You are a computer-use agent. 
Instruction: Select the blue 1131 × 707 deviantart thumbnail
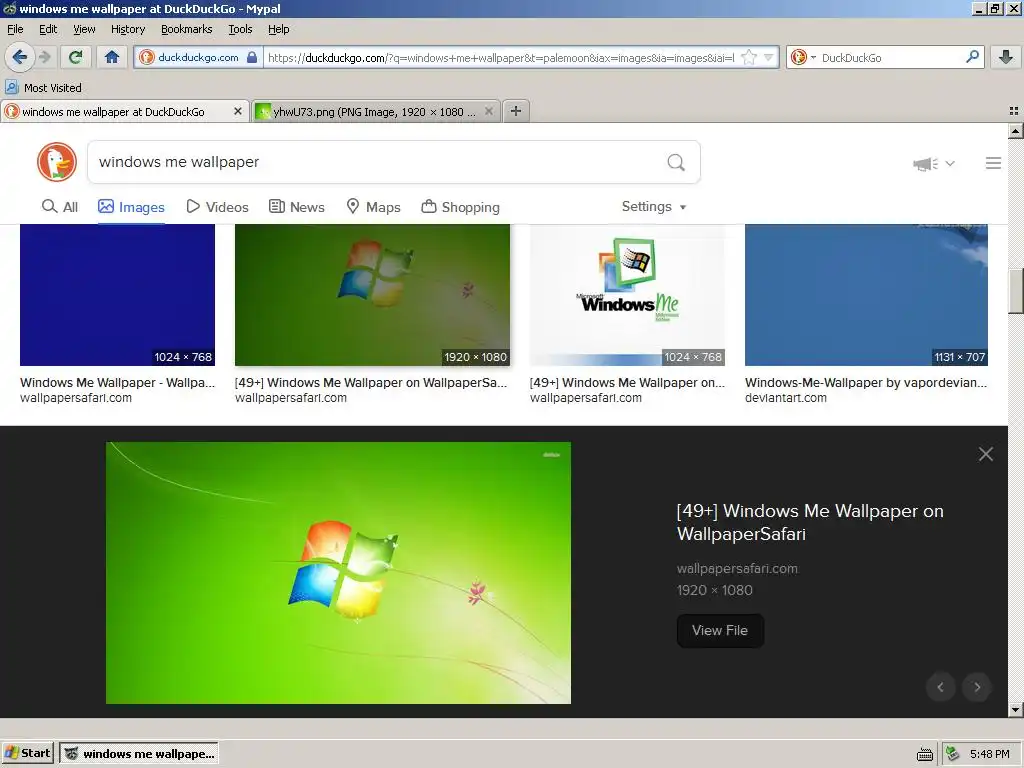tap(866, 295)
